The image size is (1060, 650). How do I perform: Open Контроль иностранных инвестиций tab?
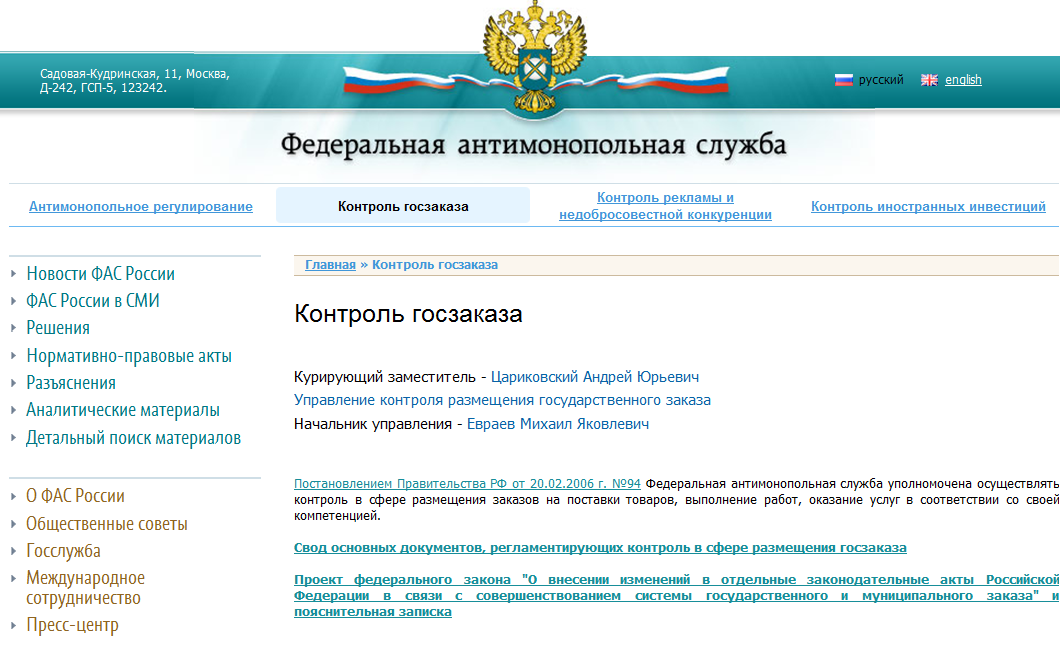pos(928,206)
